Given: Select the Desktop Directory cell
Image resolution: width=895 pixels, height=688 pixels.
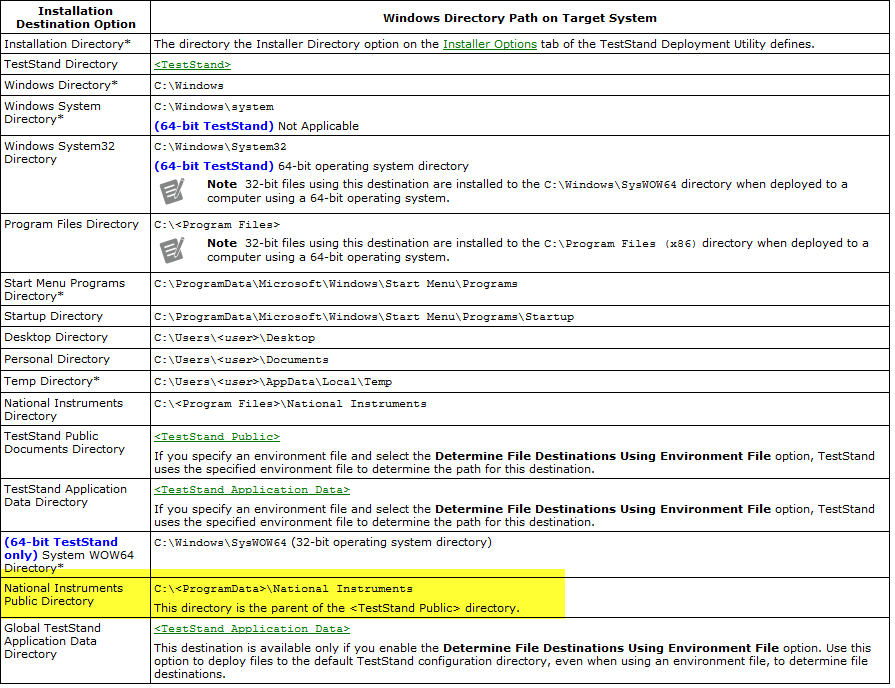Looking at the screenshot, I should (75, 337).
